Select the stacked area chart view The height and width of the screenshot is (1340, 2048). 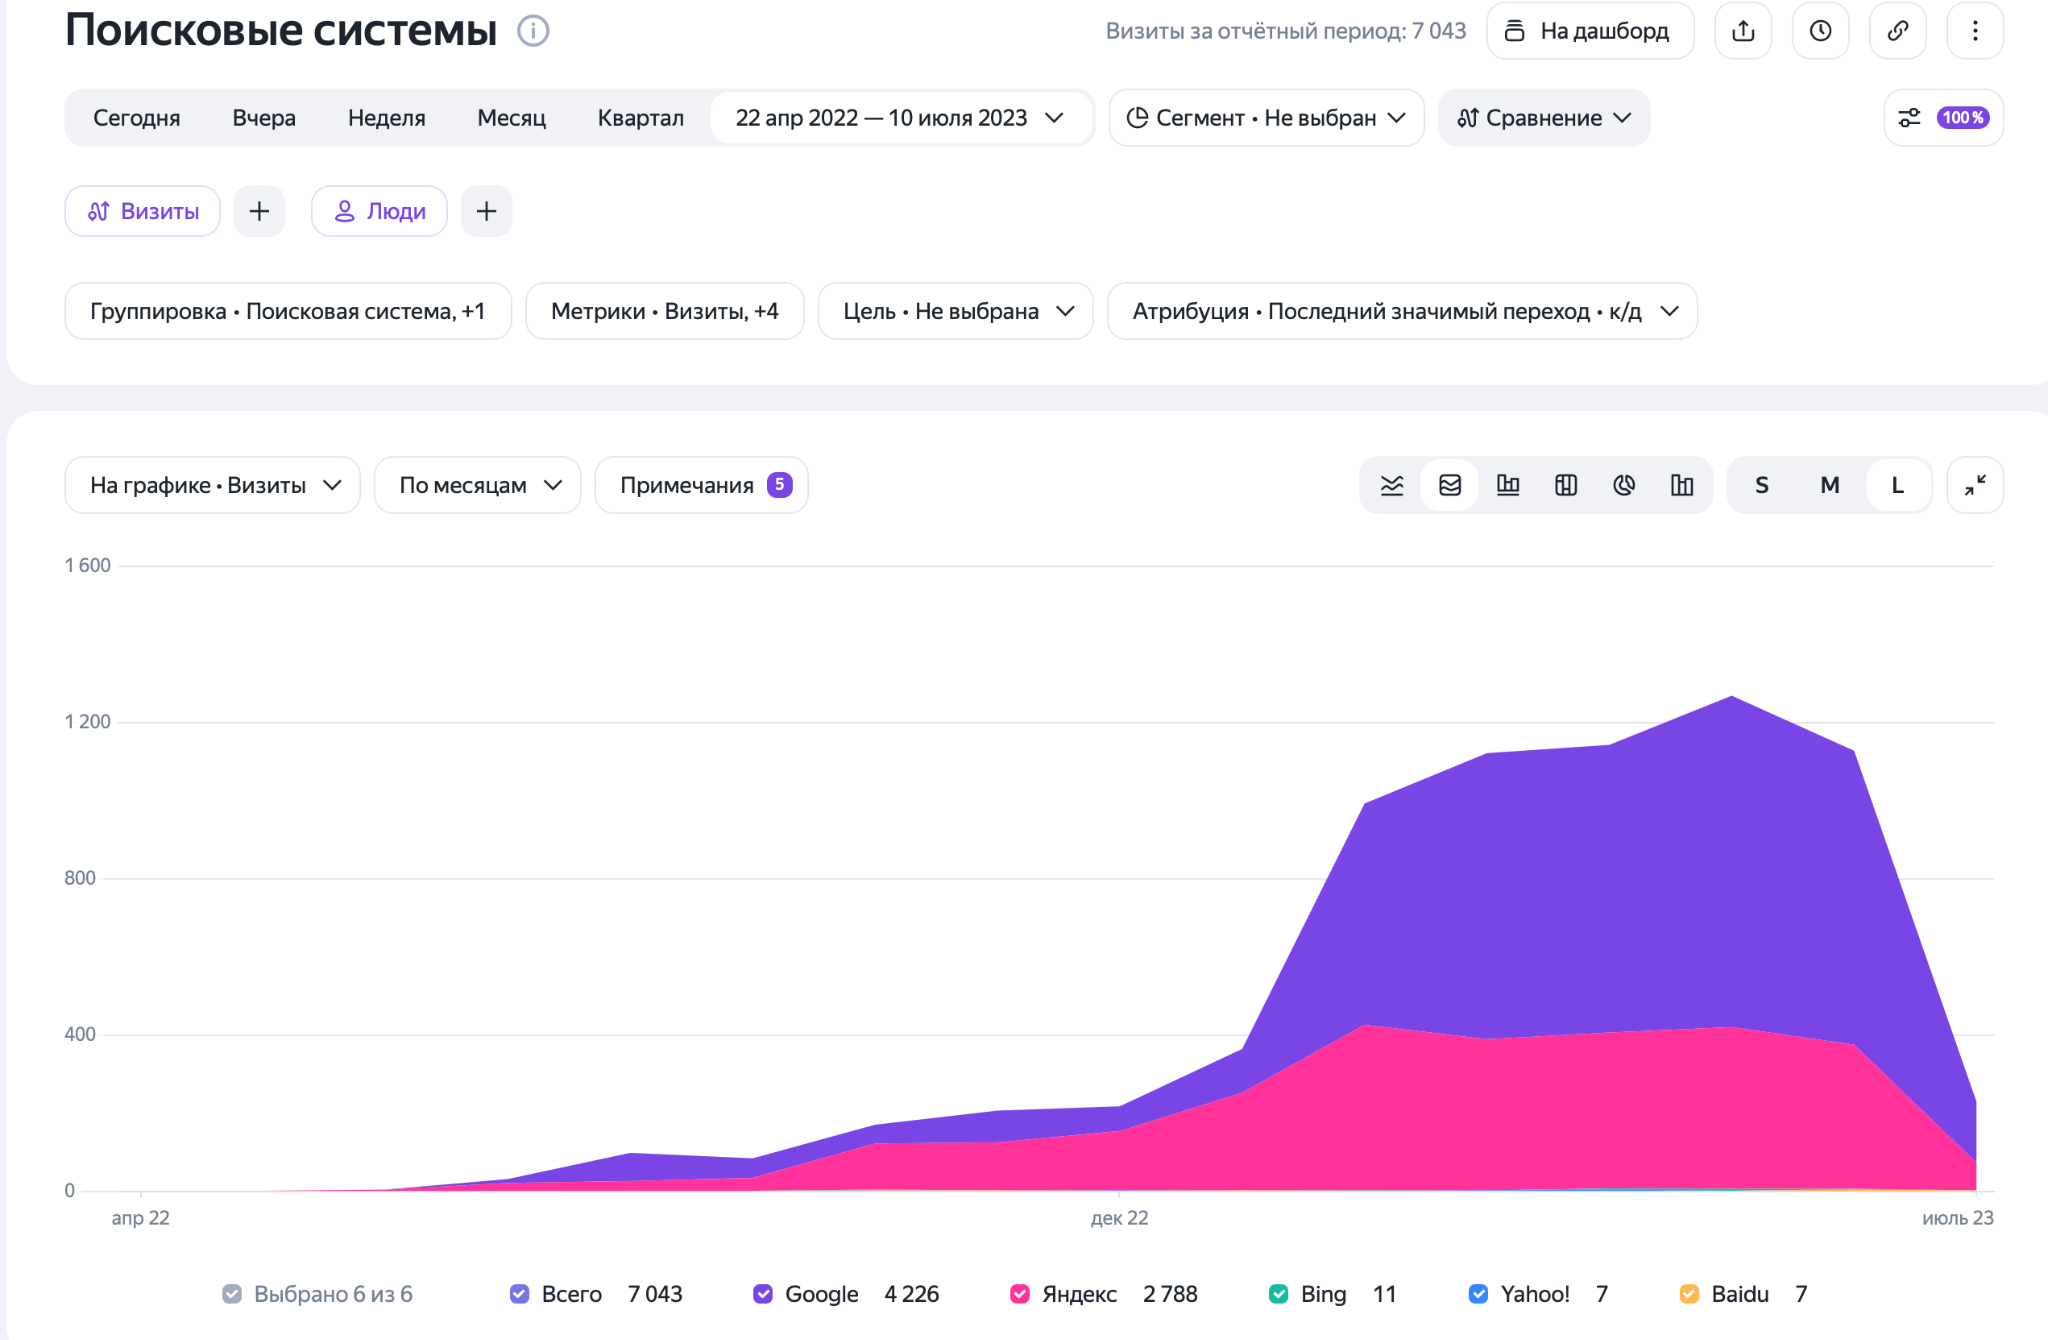[x=1450, y=485]
